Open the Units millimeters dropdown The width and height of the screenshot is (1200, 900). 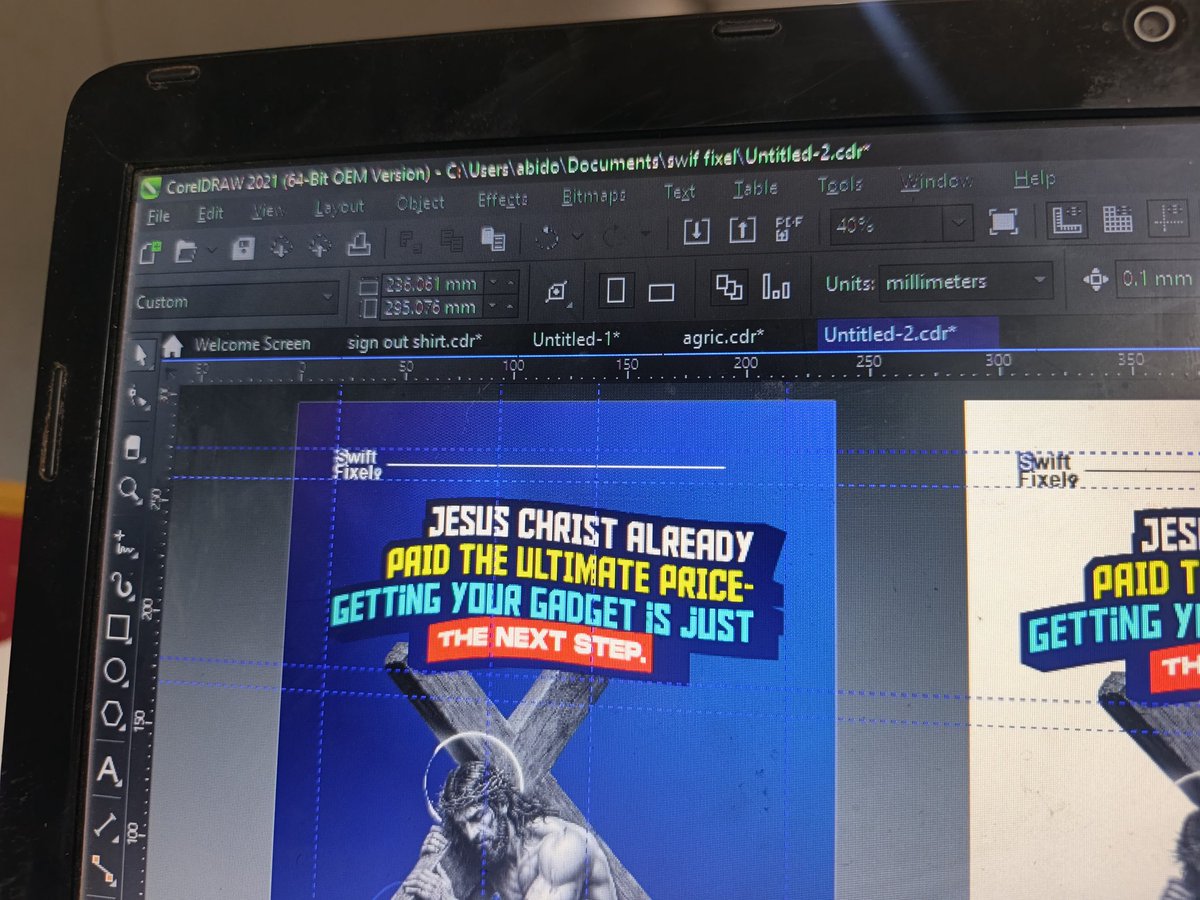pos(966,283)
